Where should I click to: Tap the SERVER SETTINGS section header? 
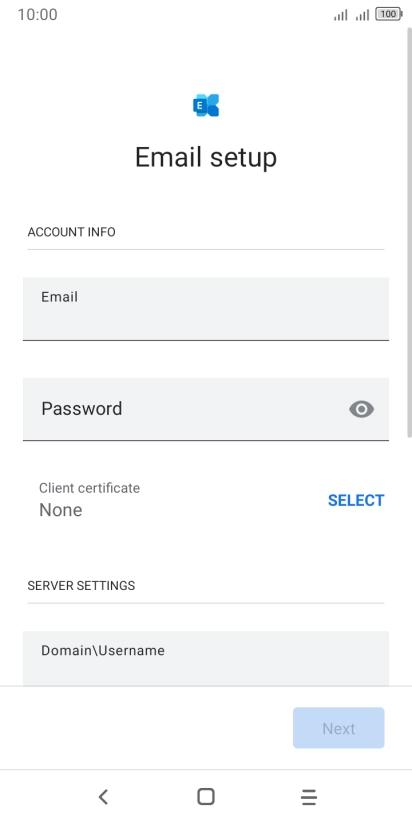[x=81, y=585]
